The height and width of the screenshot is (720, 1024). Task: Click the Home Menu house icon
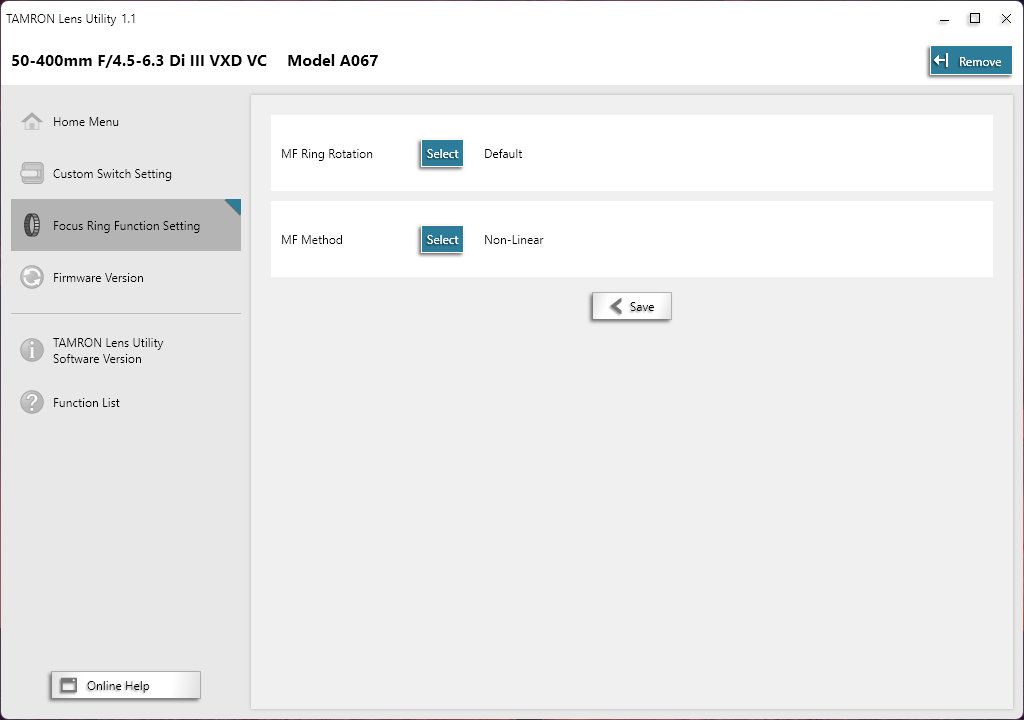[31, 122]
